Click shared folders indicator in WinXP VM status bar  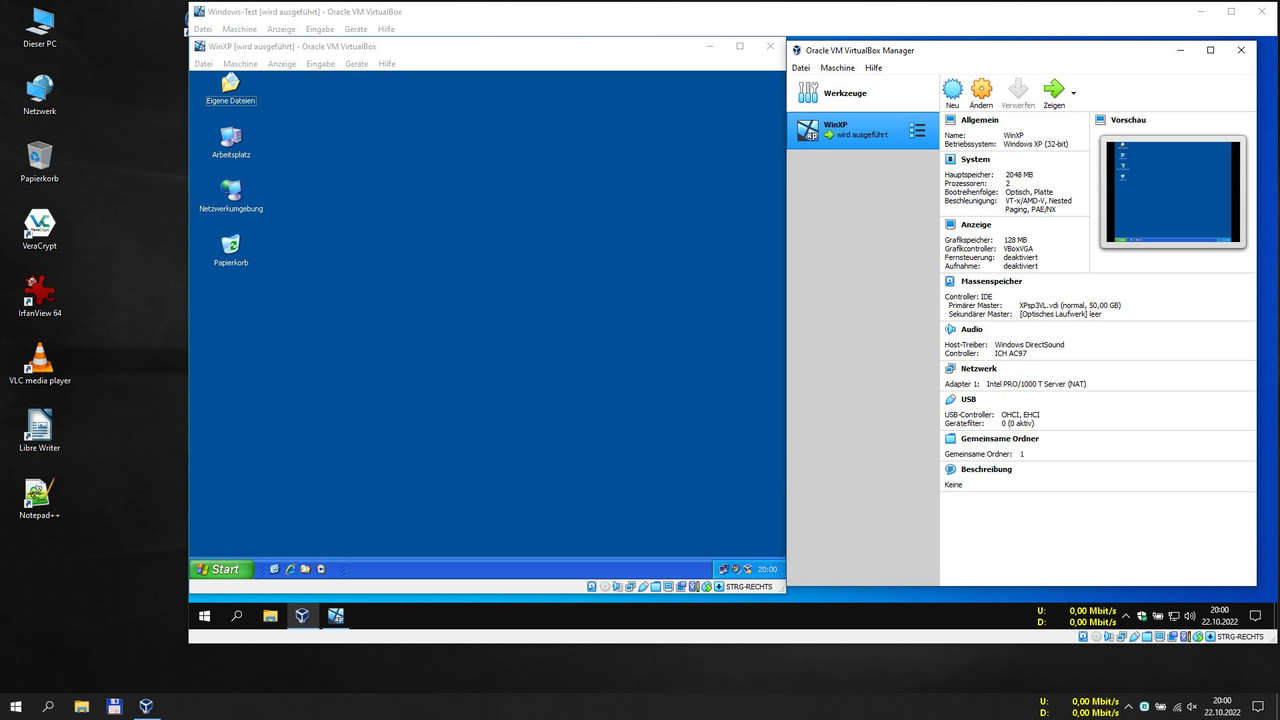click(656, 587)
